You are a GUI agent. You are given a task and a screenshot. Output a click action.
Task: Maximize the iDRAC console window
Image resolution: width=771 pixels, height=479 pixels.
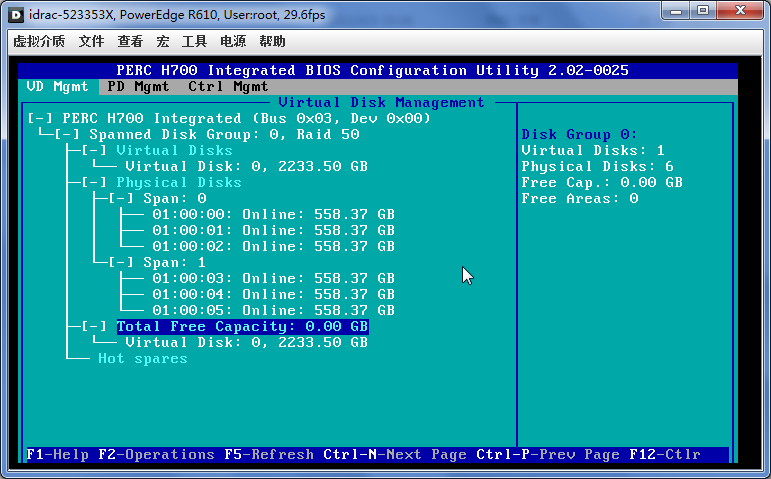[x=703, y=11]
